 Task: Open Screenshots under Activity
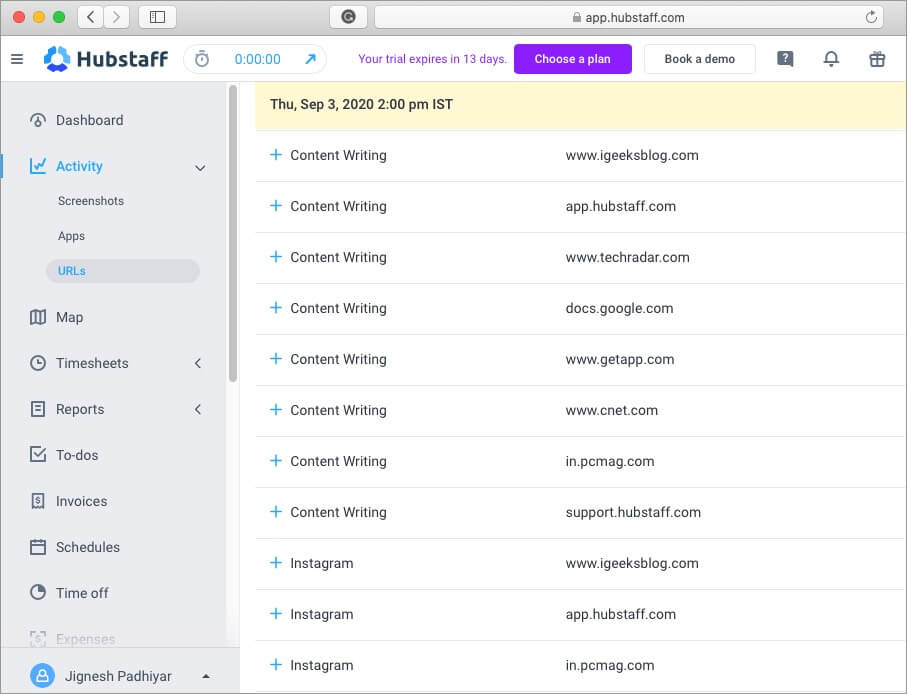pos(91,201)
